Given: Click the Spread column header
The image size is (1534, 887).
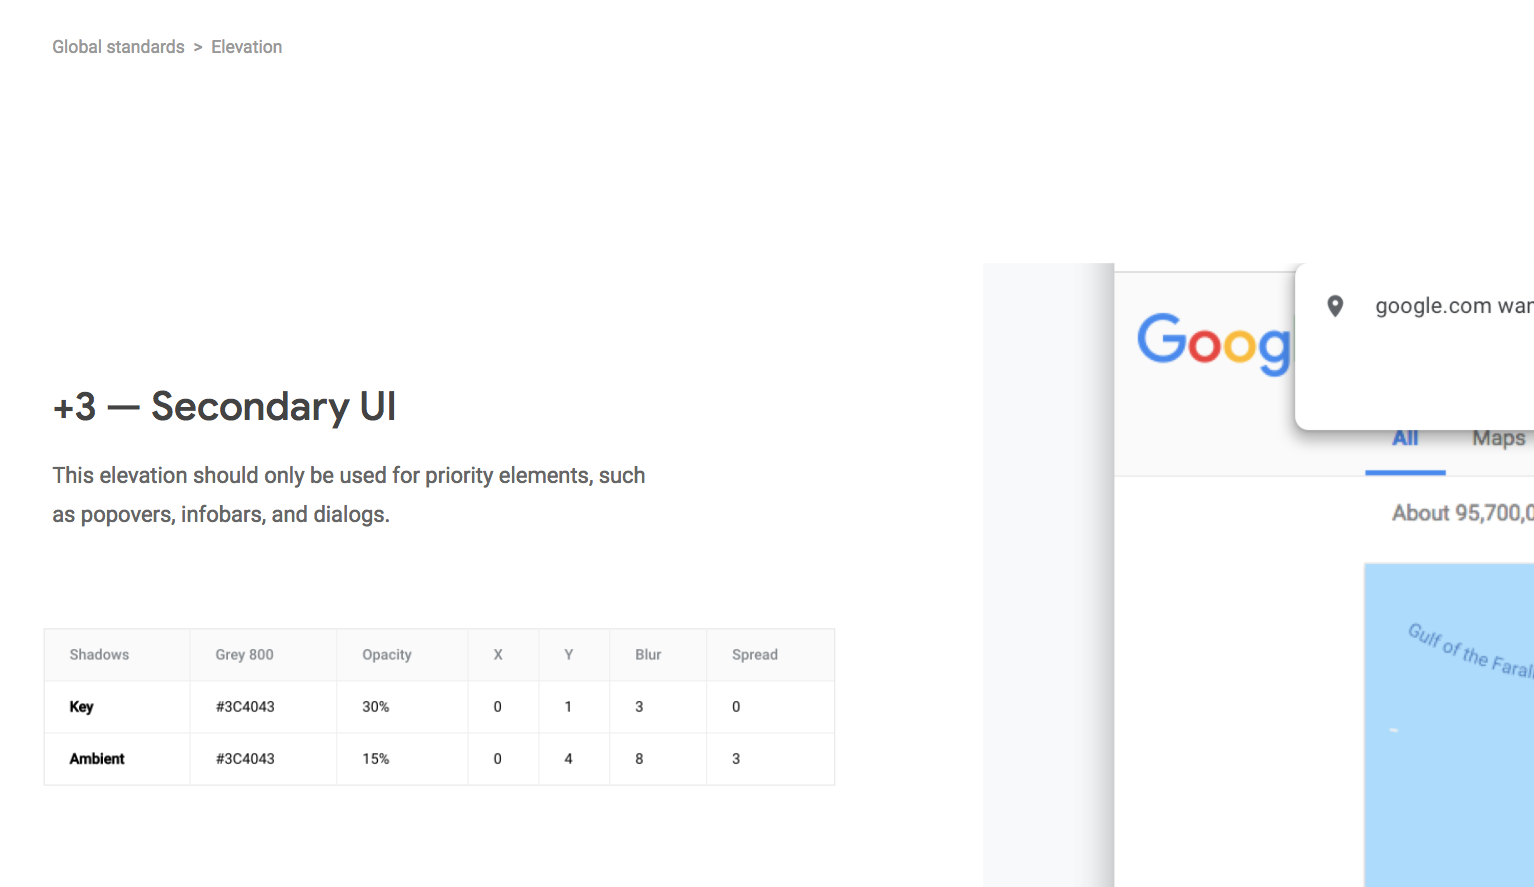Looking at the screenshot, I should 755,655.
